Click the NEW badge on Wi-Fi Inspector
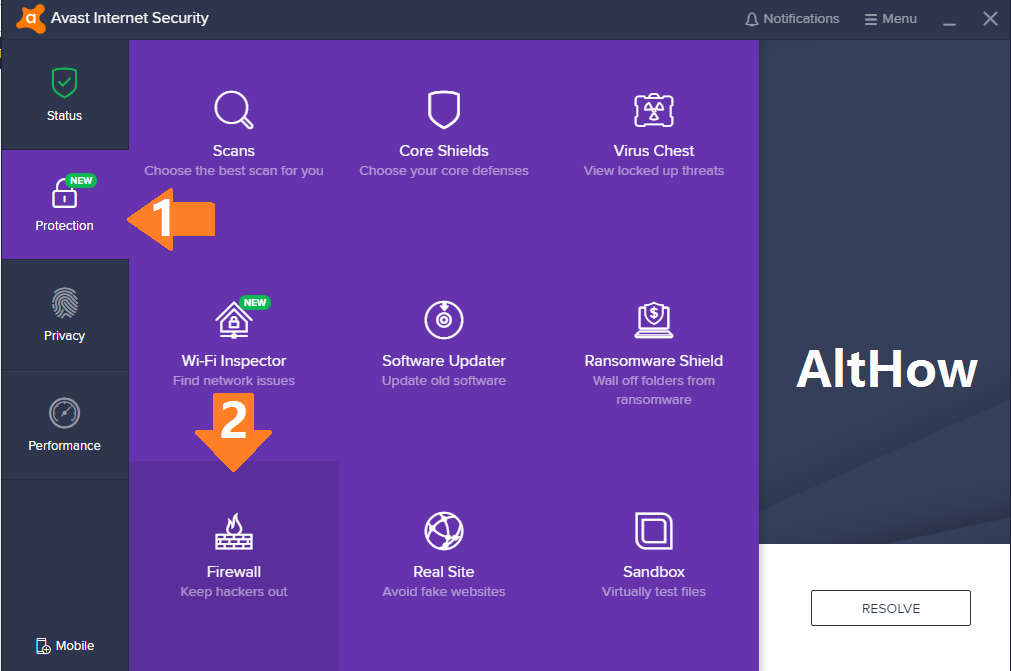This screenshot has height=671, width=1011. pos(255,302)
